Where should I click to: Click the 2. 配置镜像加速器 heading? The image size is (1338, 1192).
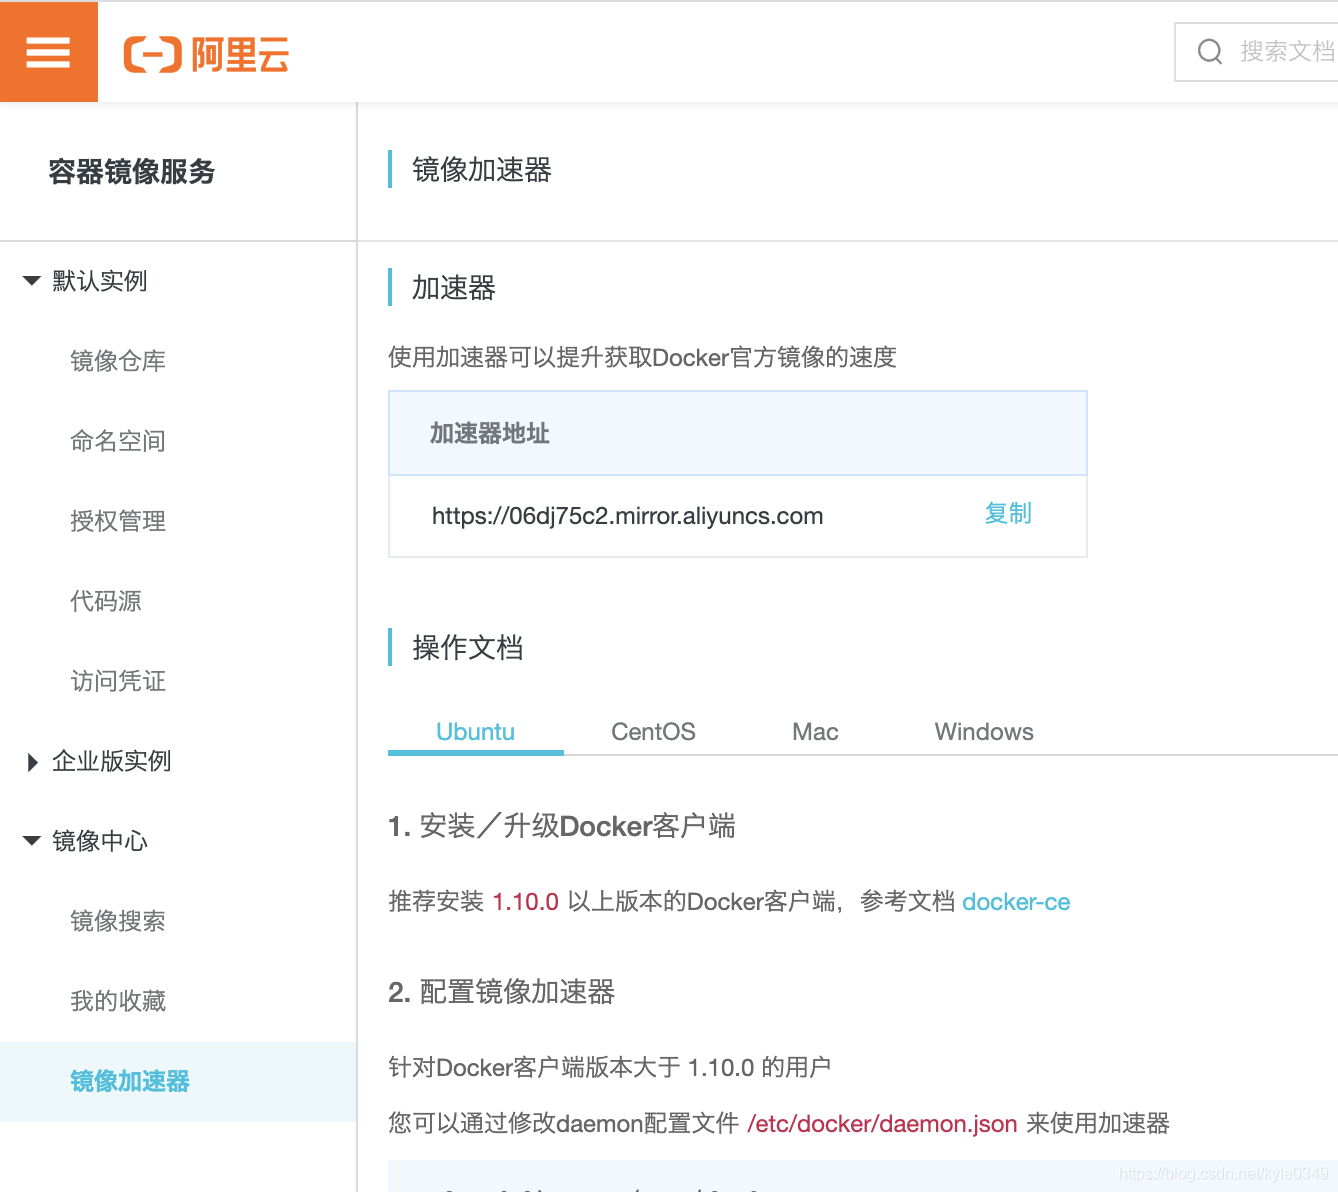[501, 992]
